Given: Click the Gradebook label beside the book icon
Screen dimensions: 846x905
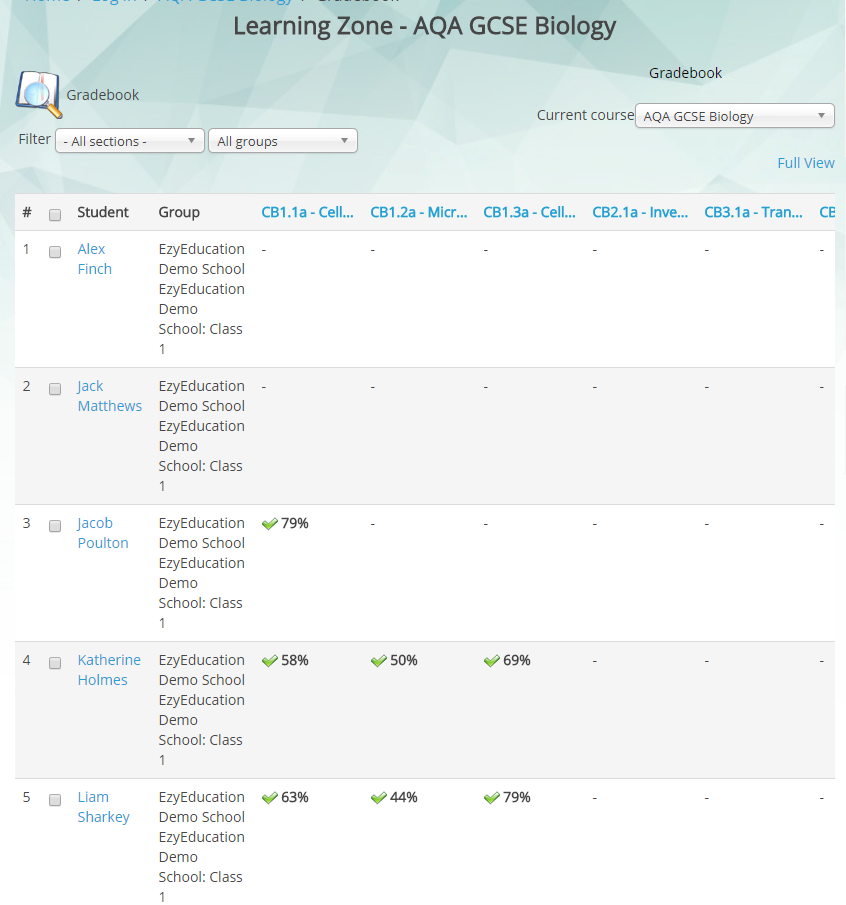Looking at the screenshot, I should click(103, 95).
